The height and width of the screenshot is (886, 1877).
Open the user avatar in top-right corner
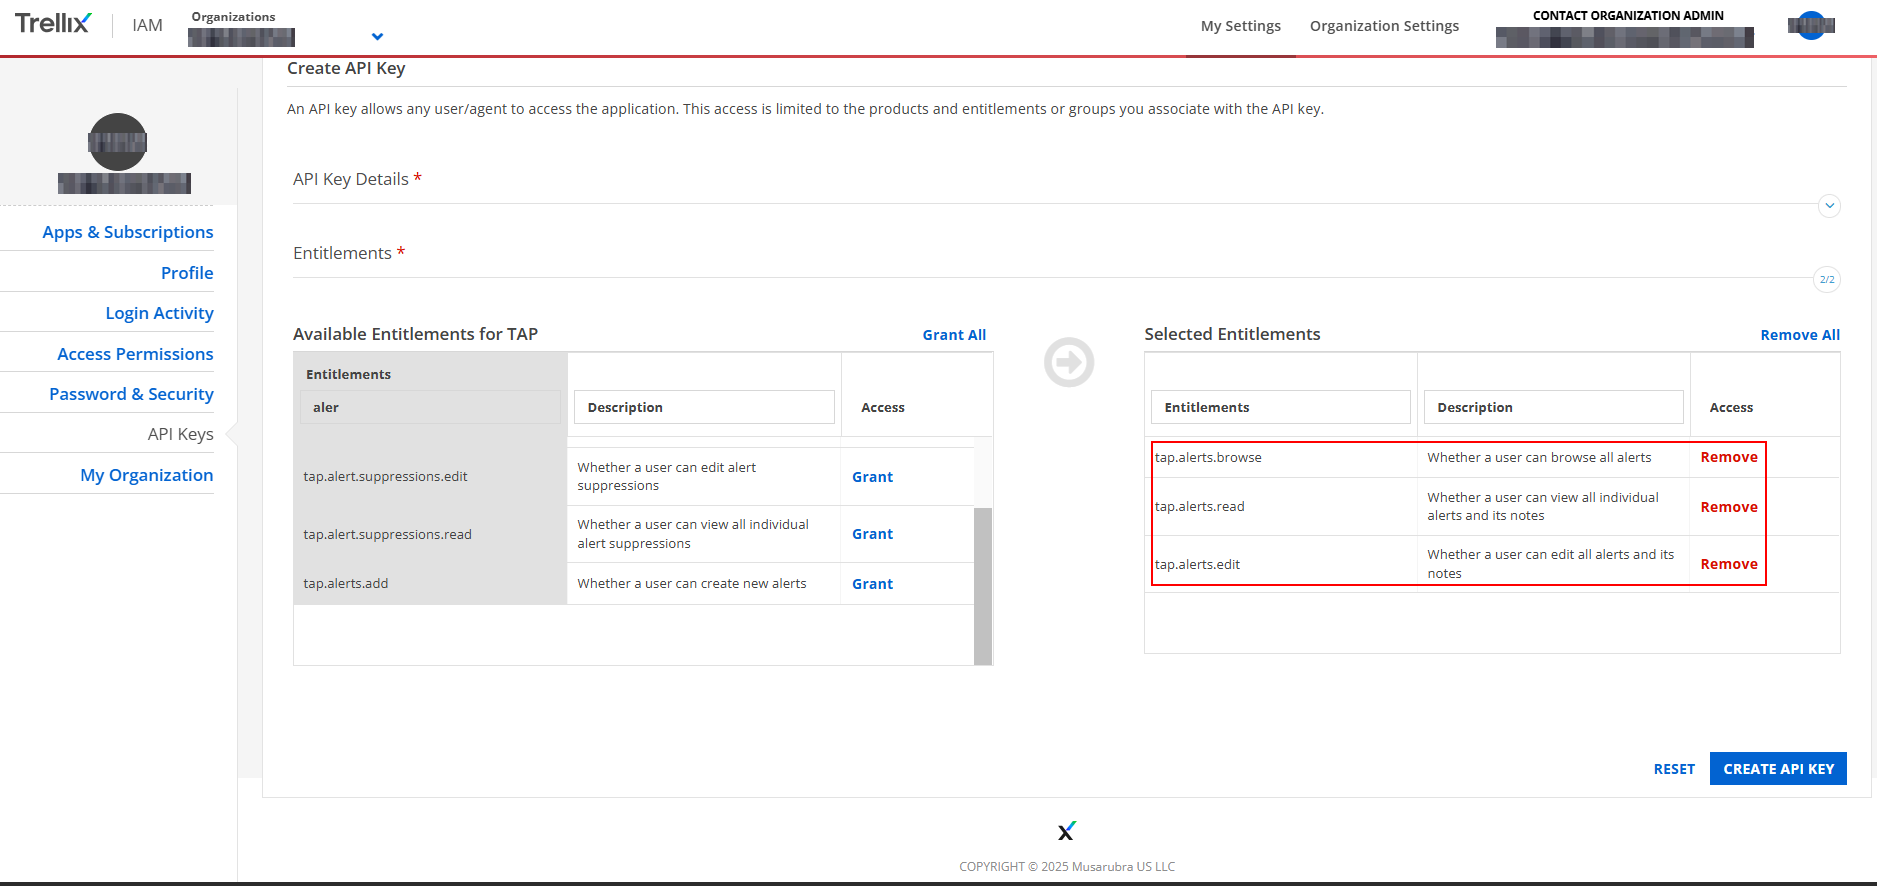[x=1811, y=26]
